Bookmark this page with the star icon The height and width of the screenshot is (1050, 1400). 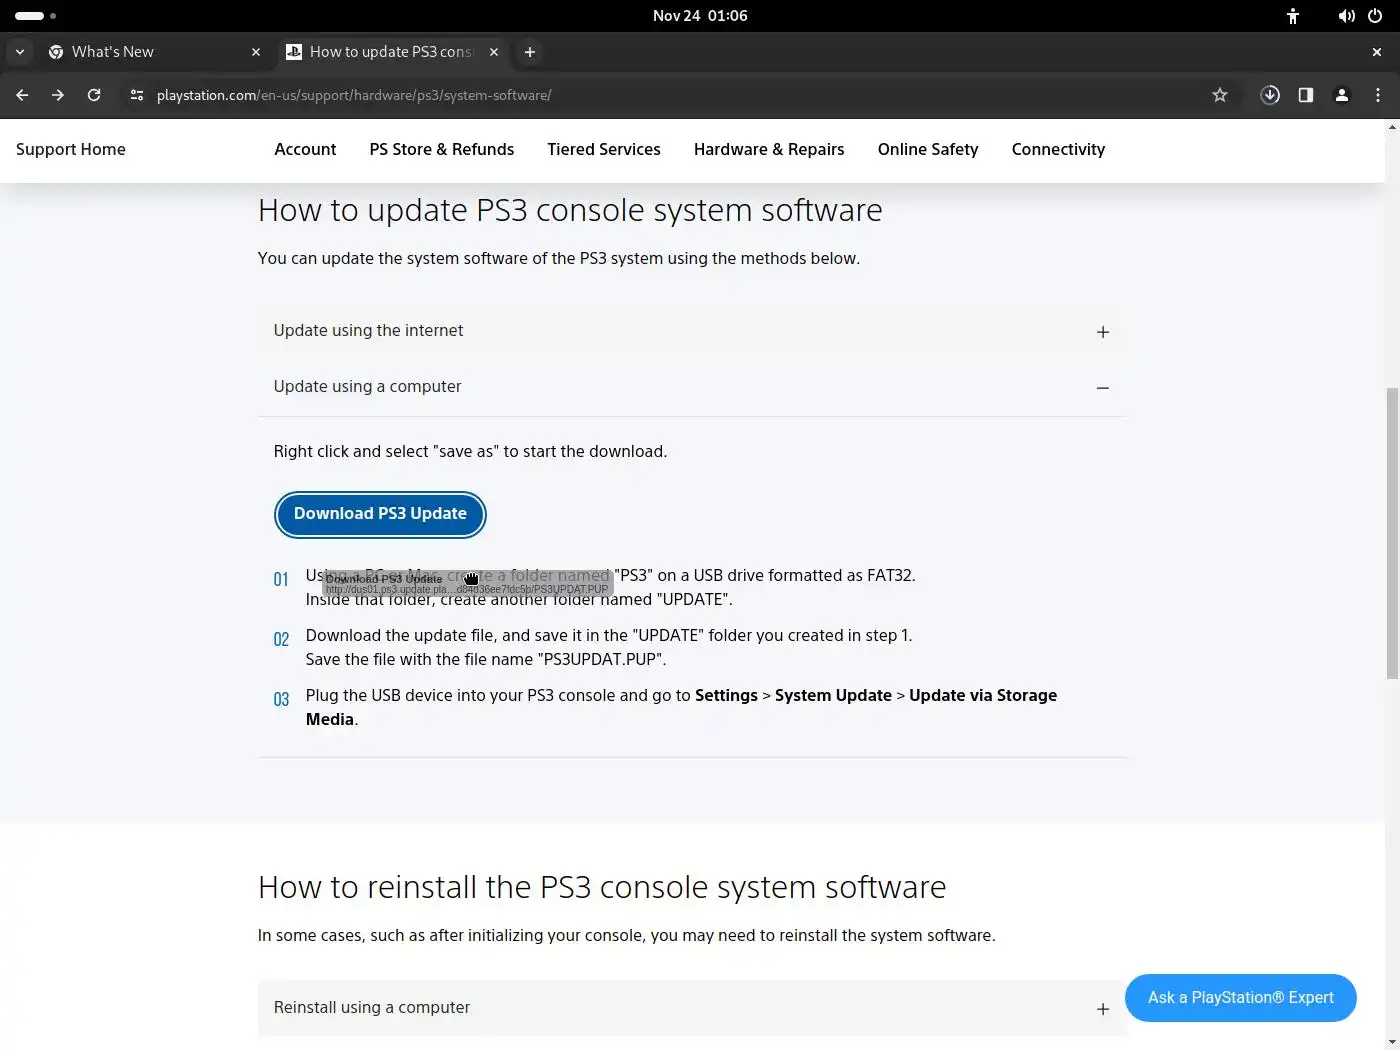[x=1220, y=95]
